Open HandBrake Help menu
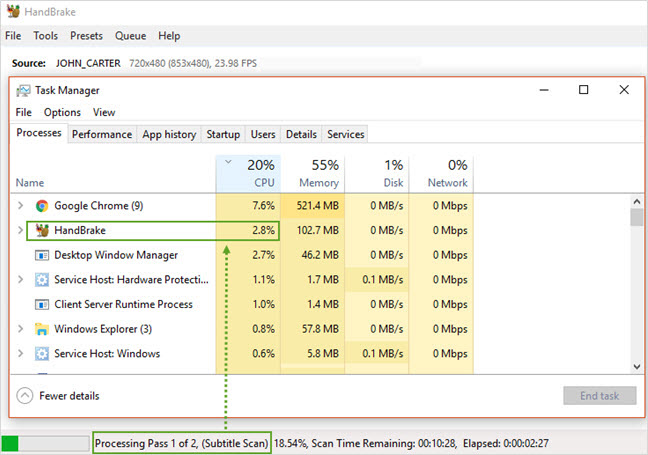Viewport: 648px width, 455px height. tap(169, 36)
